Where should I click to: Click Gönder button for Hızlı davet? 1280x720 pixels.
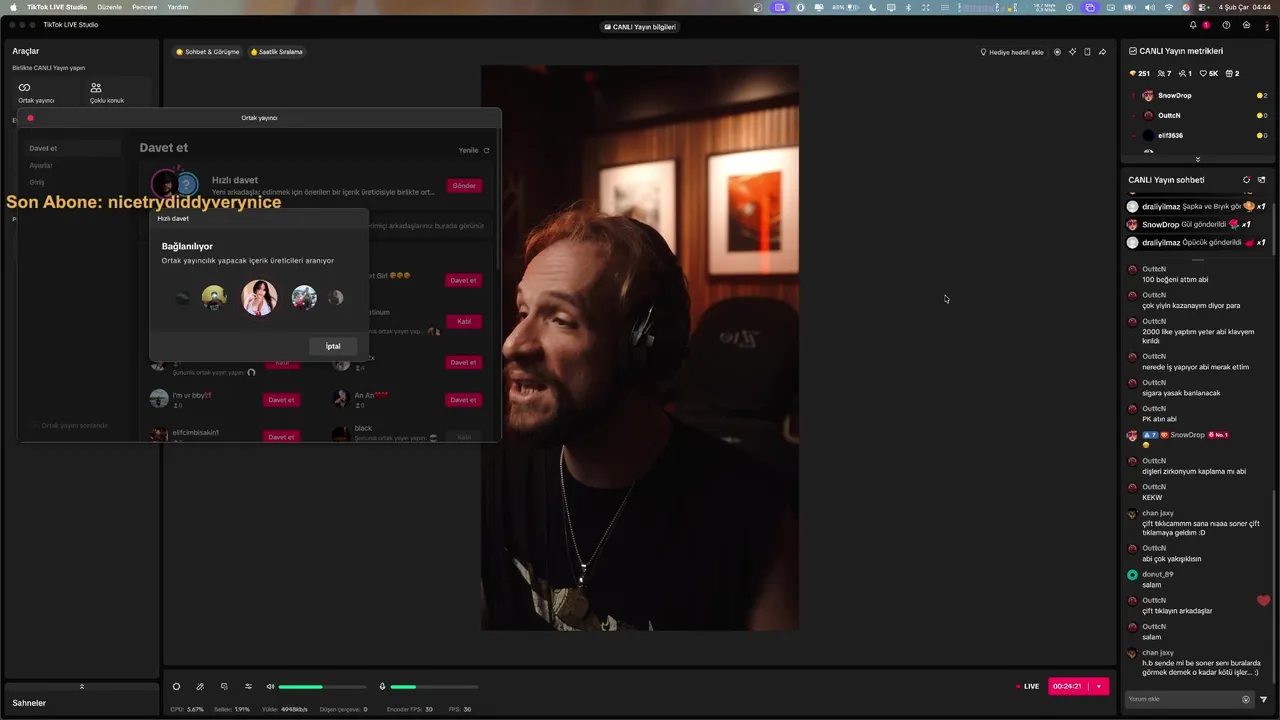(x=464, y=185)
